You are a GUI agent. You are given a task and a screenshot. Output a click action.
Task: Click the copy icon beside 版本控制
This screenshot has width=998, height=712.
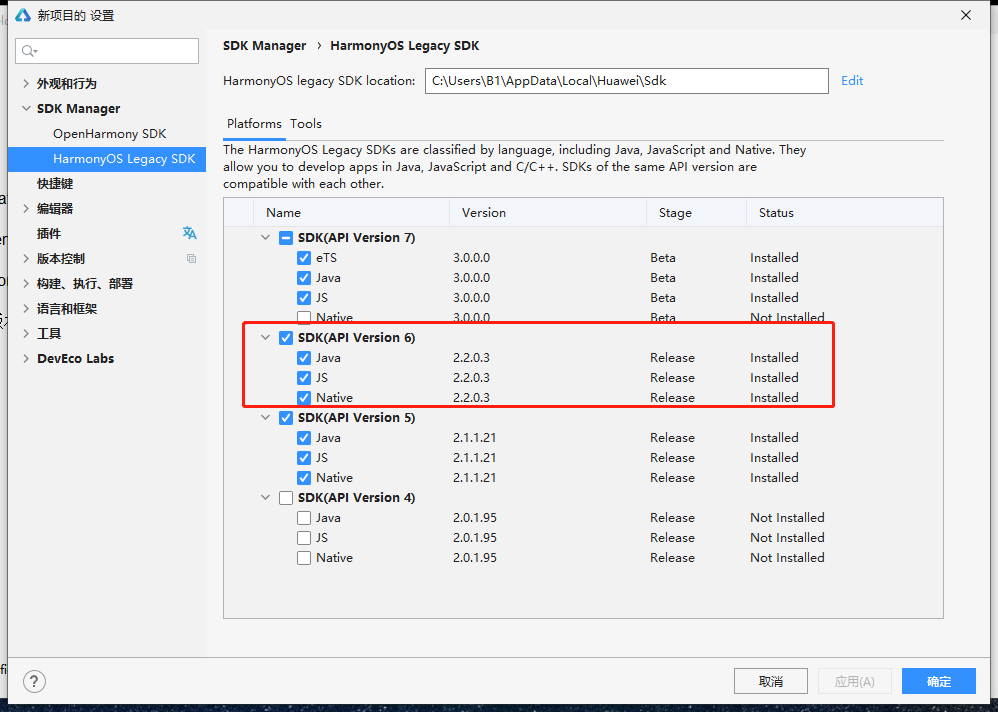tap(192, 258)
